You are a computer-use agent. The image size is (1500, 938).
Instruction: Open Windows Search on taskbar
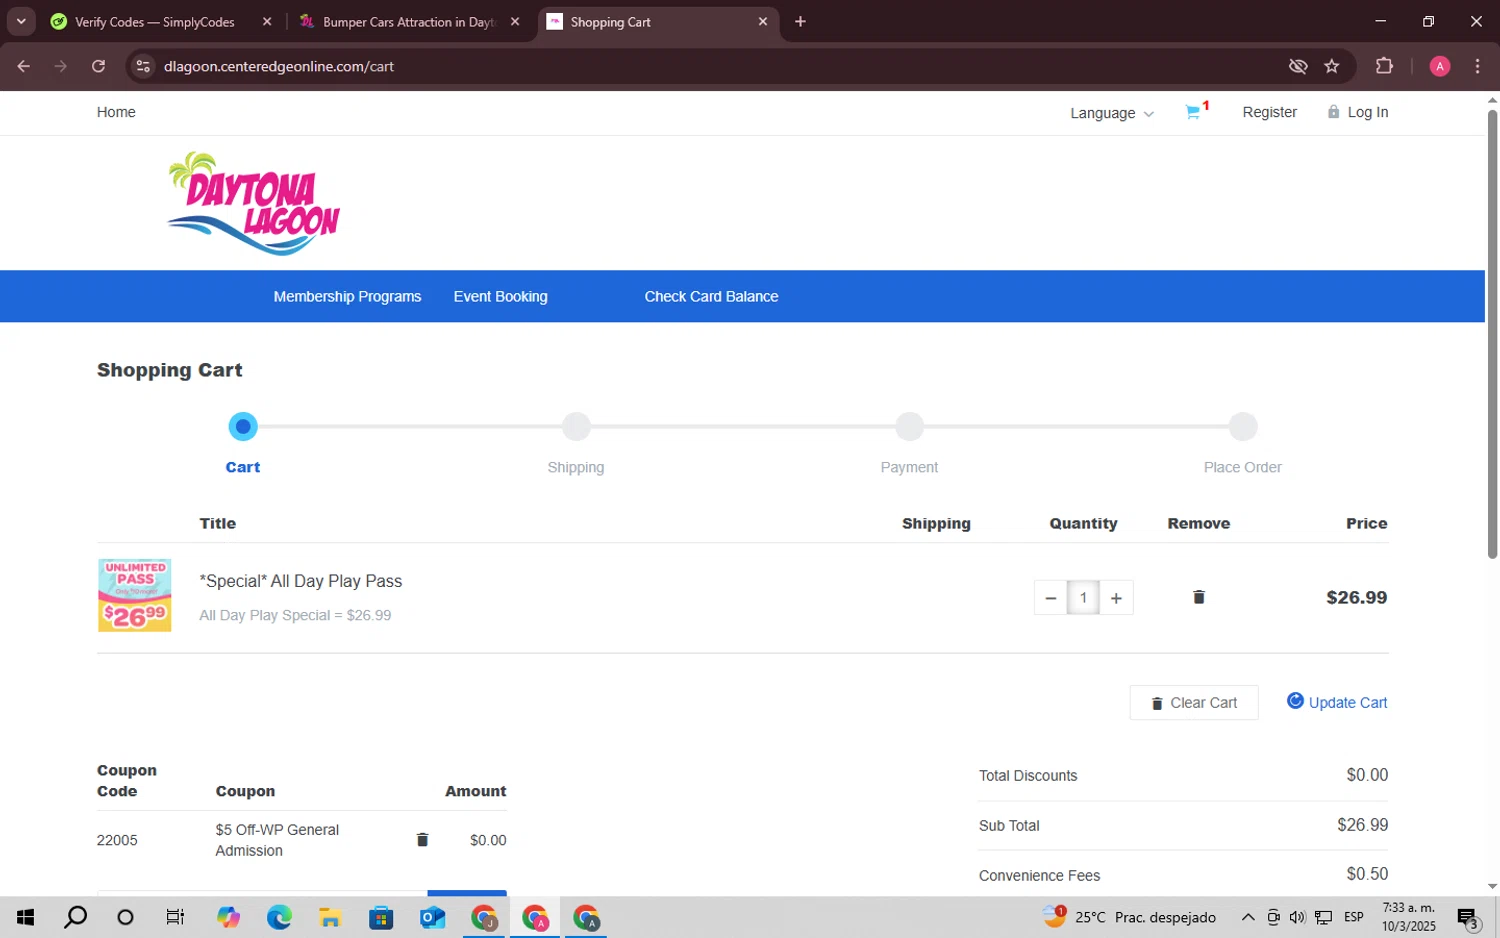[x=75, y=917]
